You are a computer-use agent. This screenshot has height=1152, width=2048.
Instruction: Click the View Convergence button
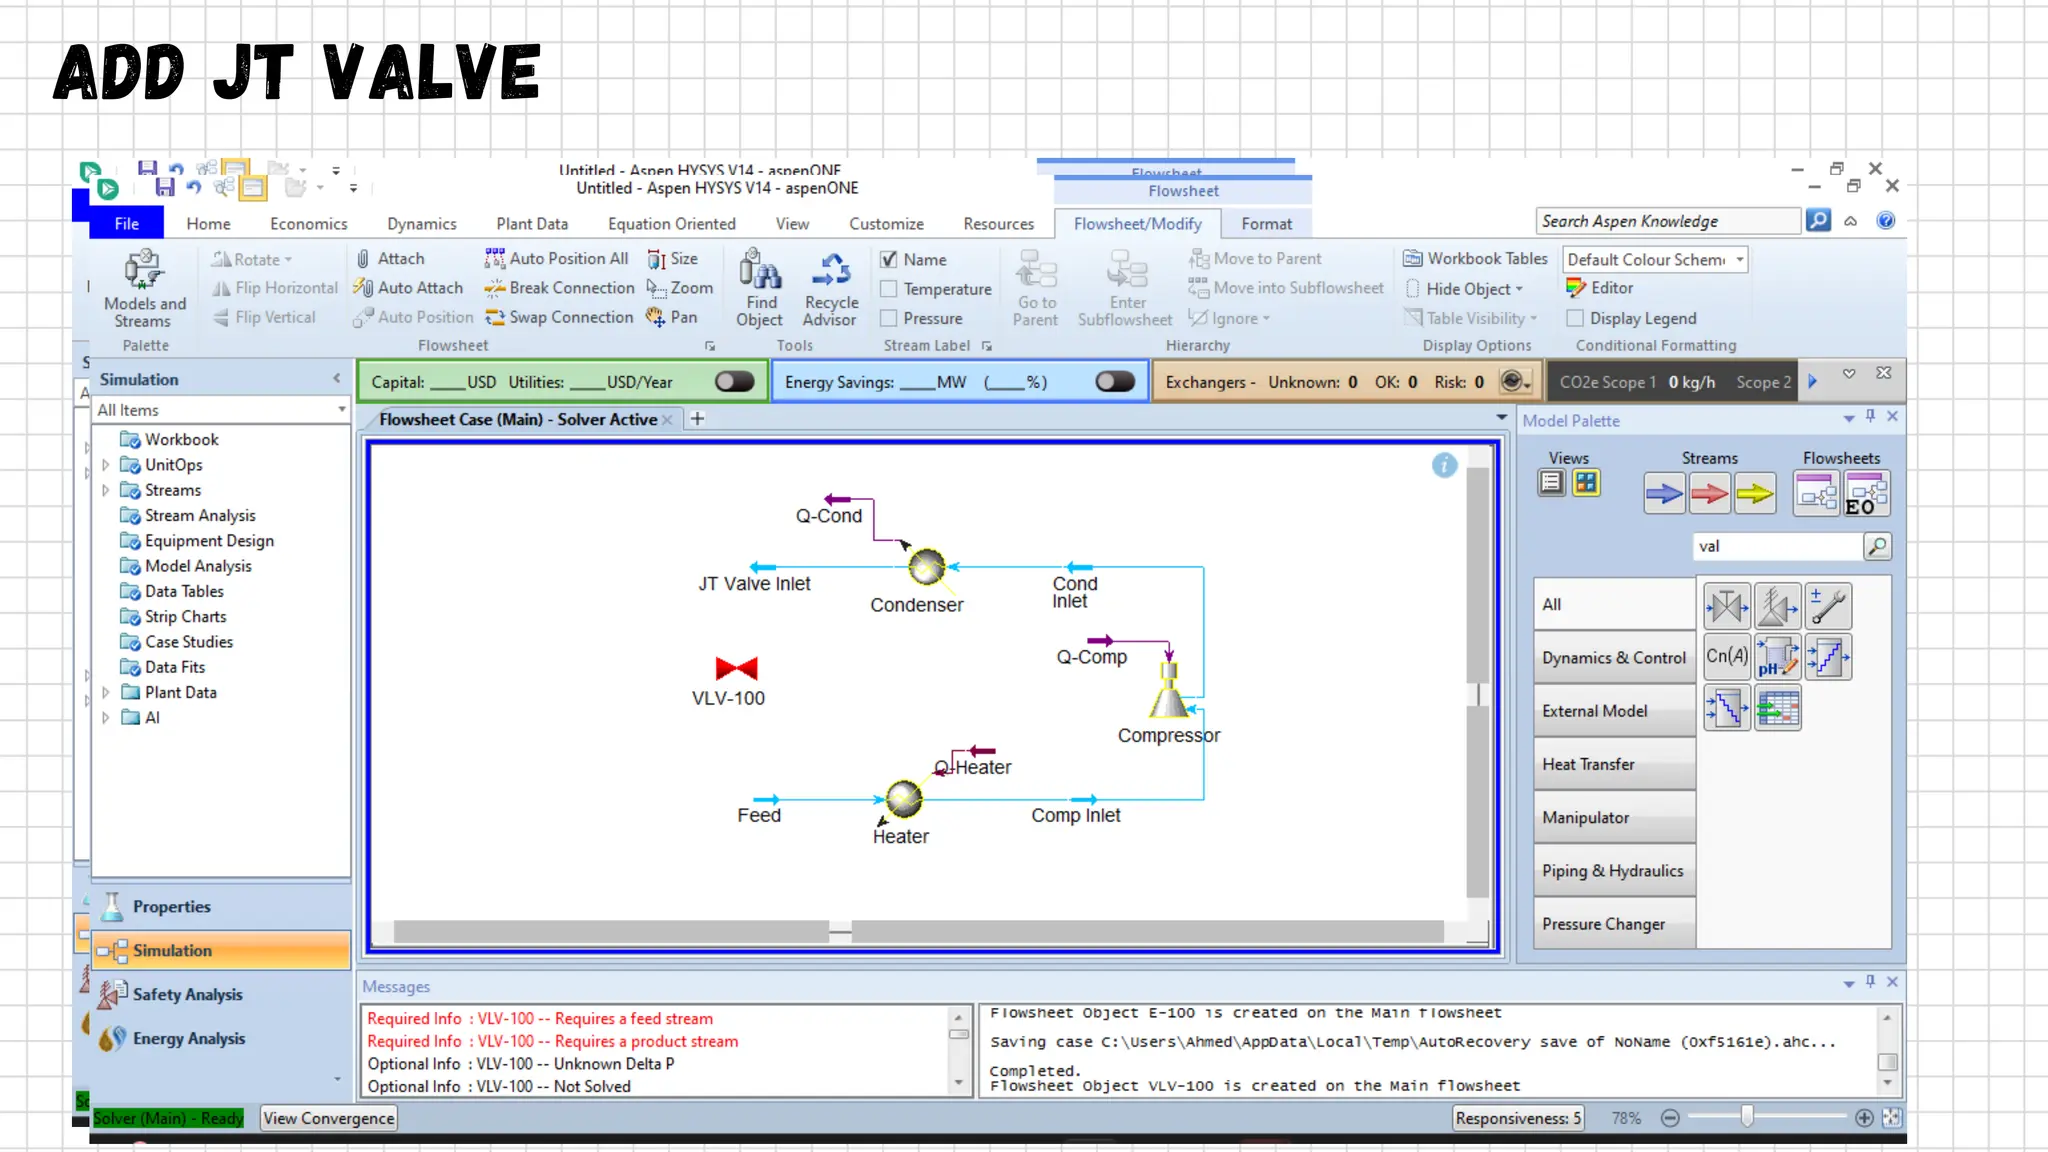tap(328, 1118)
